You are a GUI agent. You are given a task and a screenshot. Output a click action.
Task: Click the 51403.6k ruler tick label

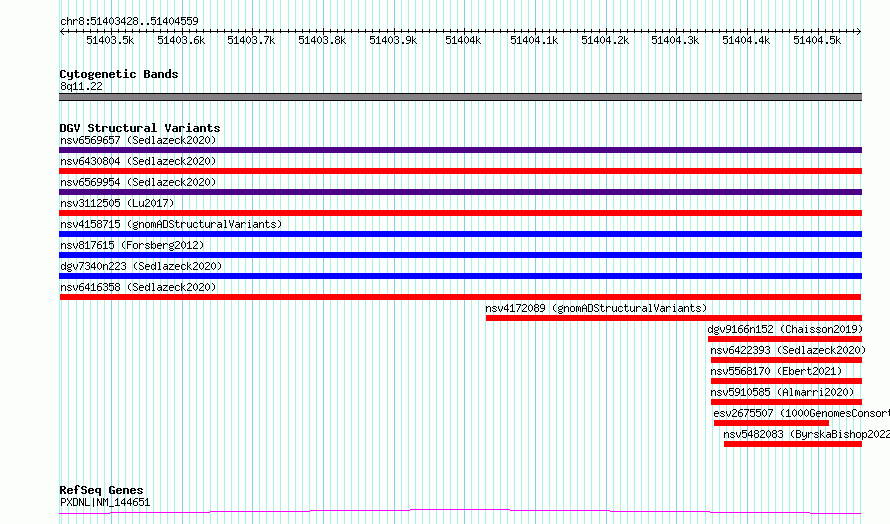pos(181,40)
